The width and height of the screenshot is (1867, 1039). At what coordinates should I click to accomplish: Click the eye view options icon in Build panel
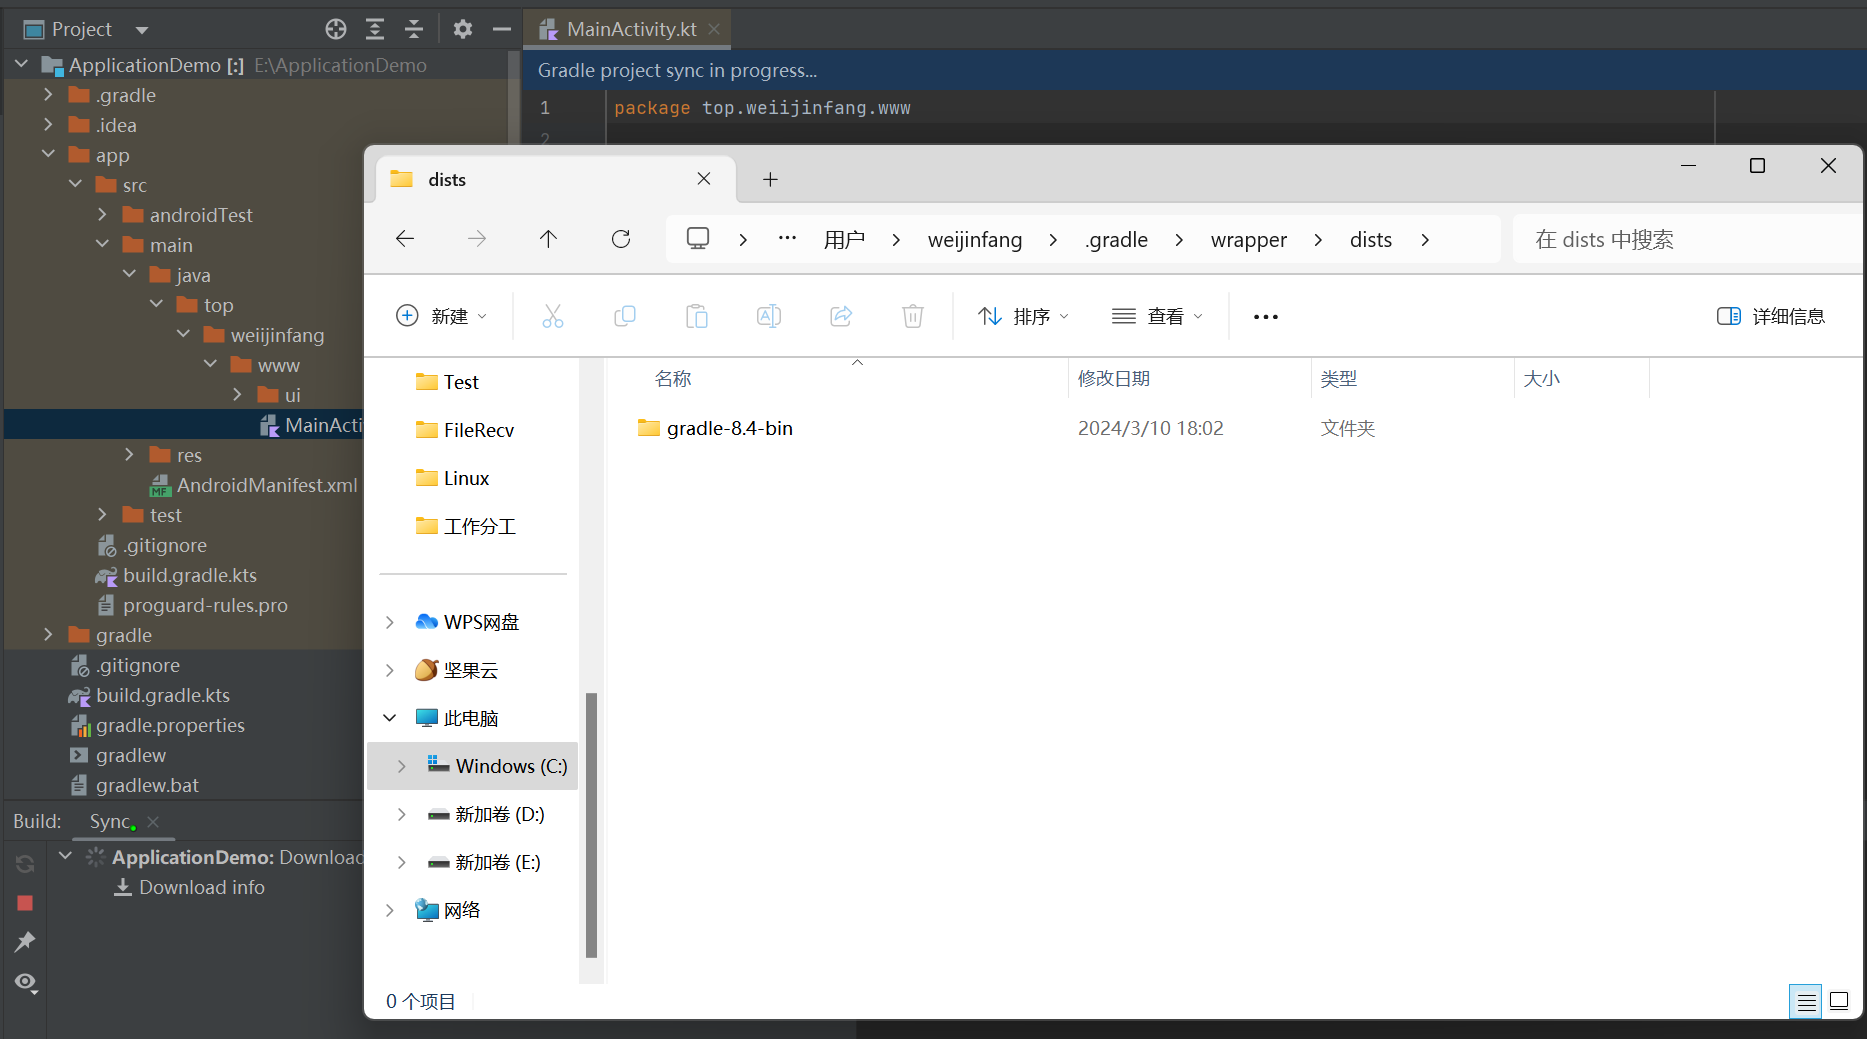coord(26,982)
